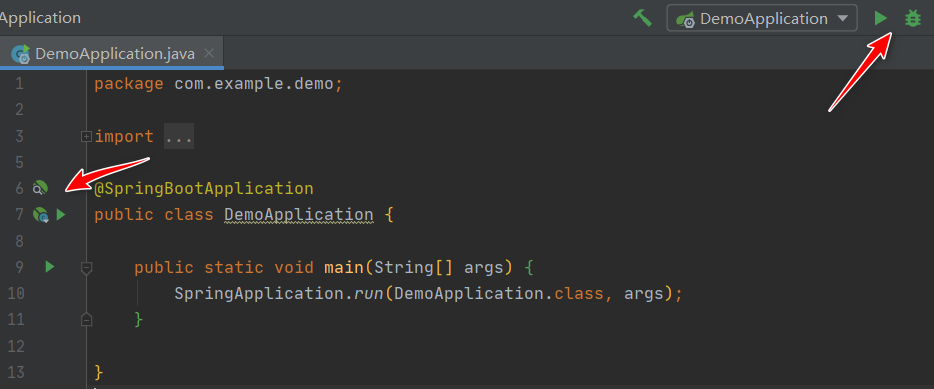Close the DemoApplication.java tab
Screen dimensions: 934x389
pos(208,53)
